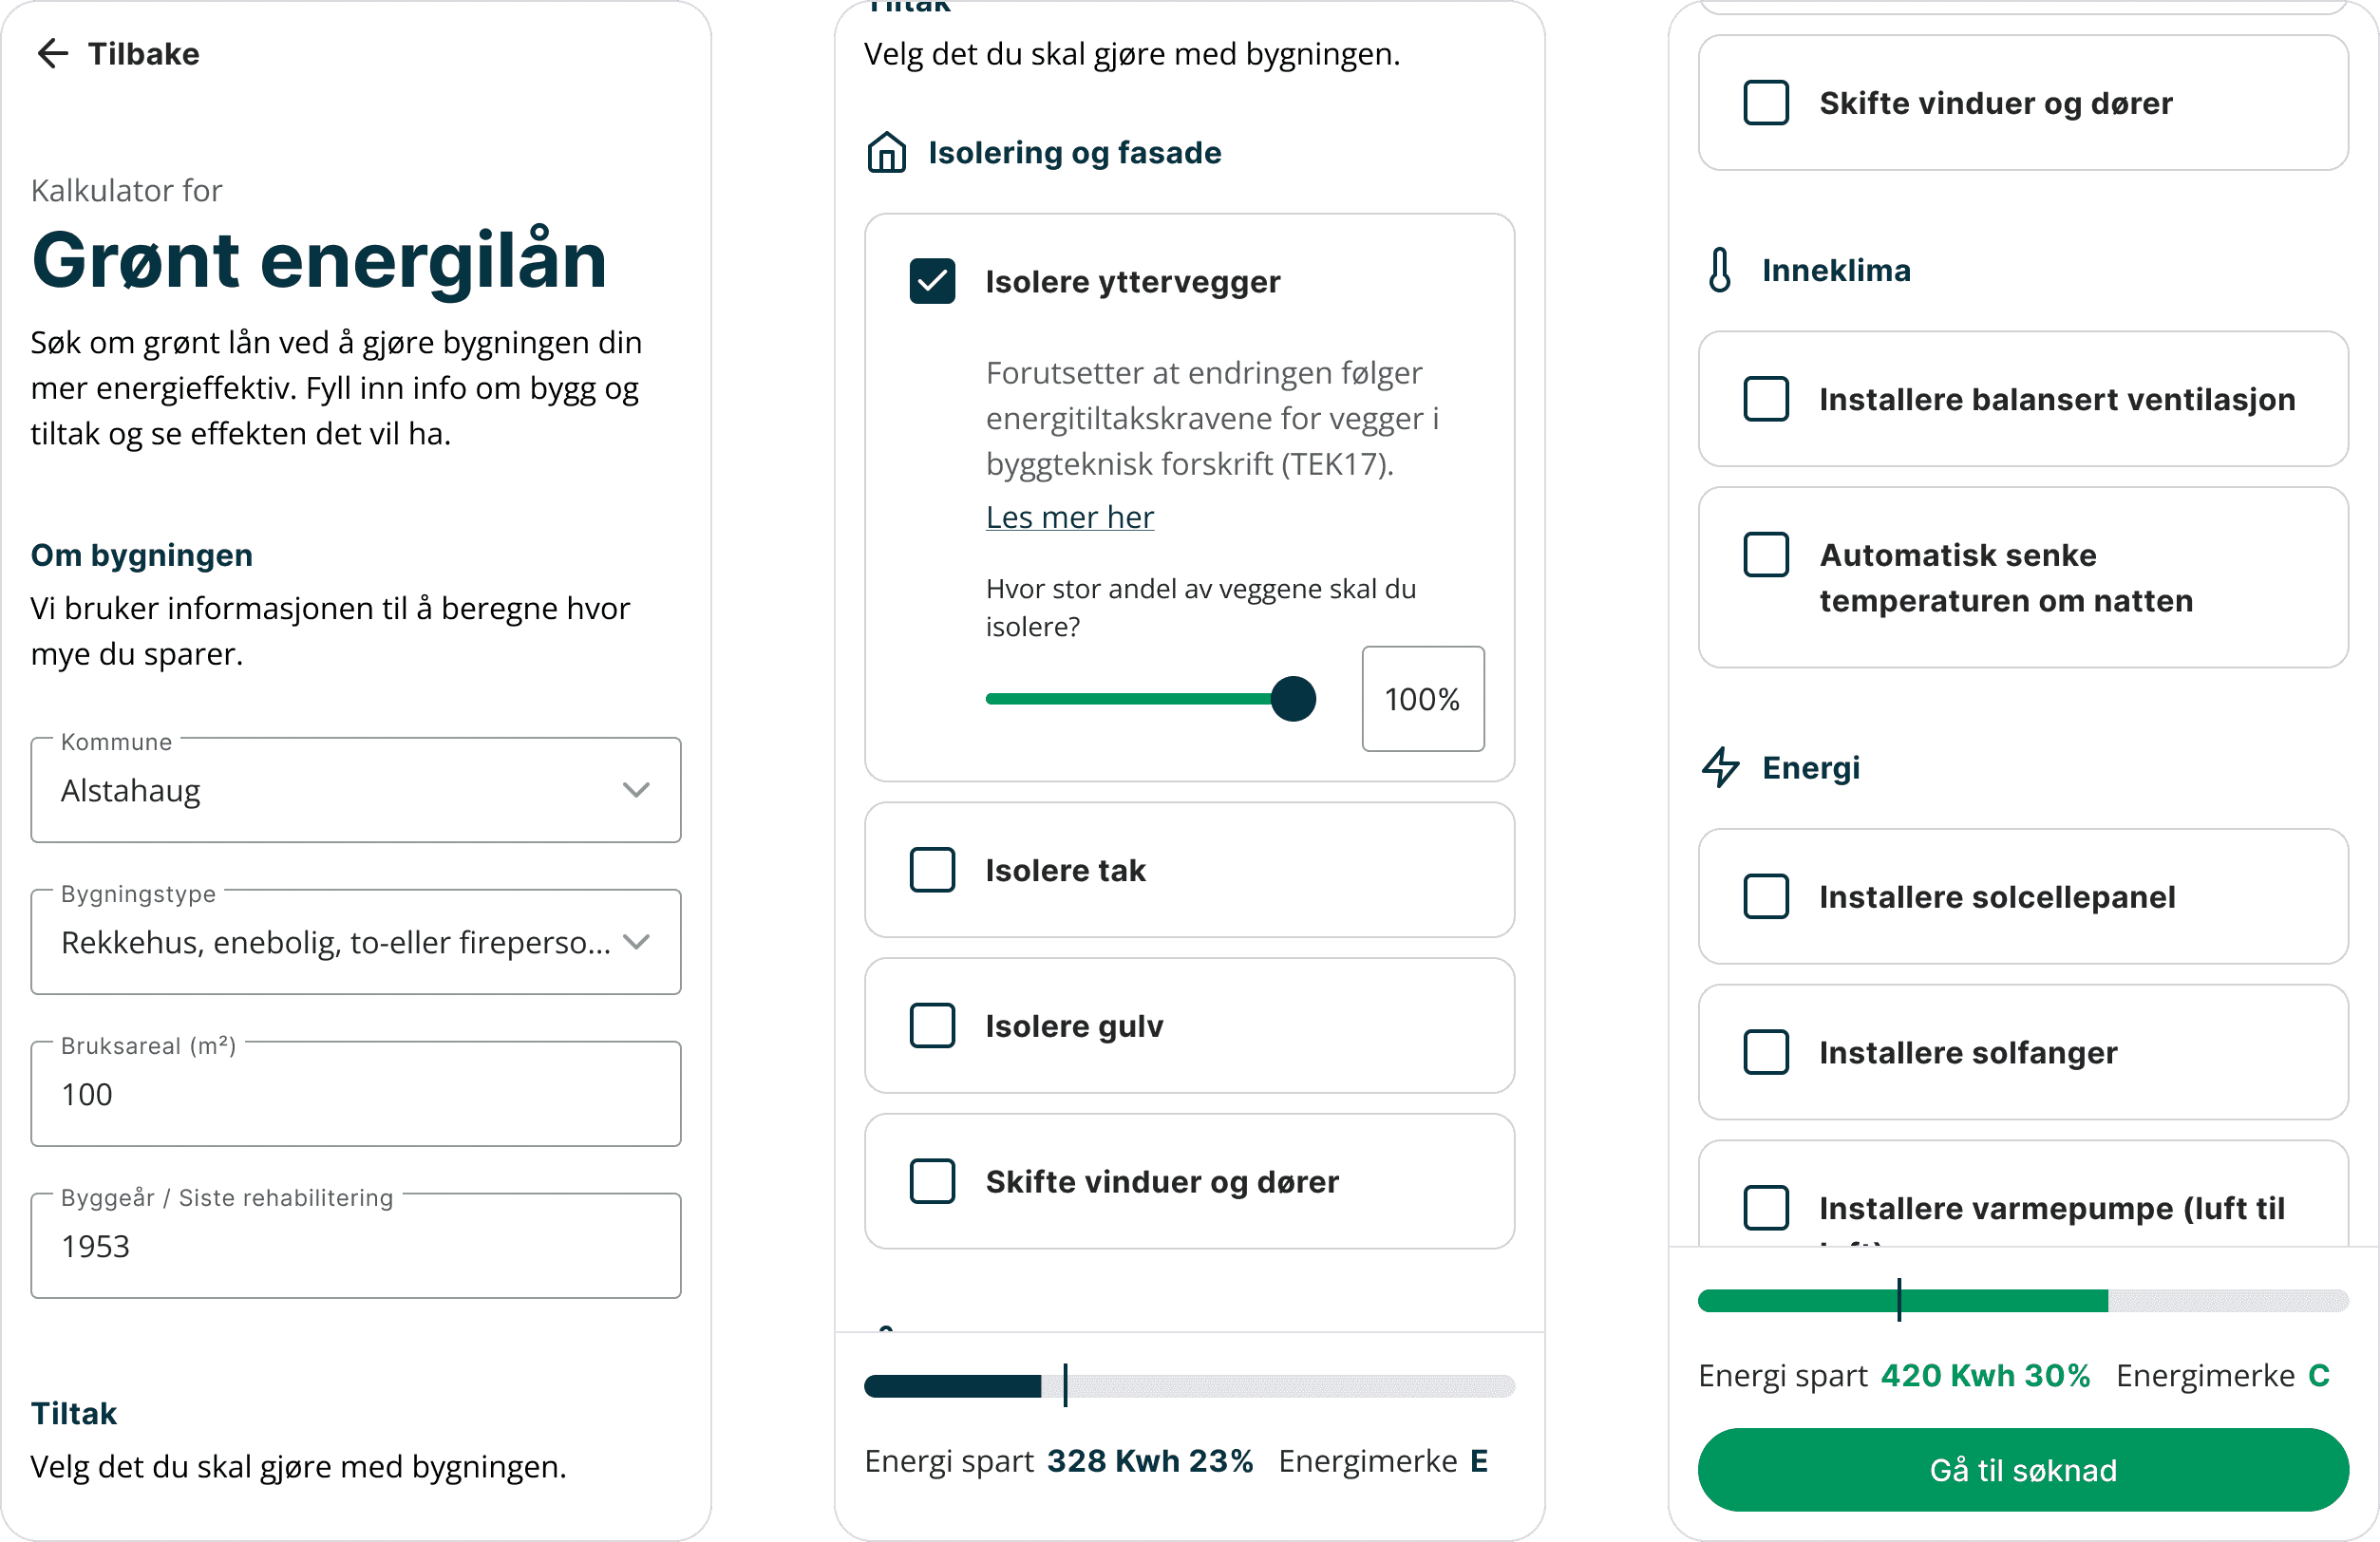This screenshot has width=2380, height=1542.
Task: Enable Automatisk senke temperaturen om natten
Action: point(1766,555)
